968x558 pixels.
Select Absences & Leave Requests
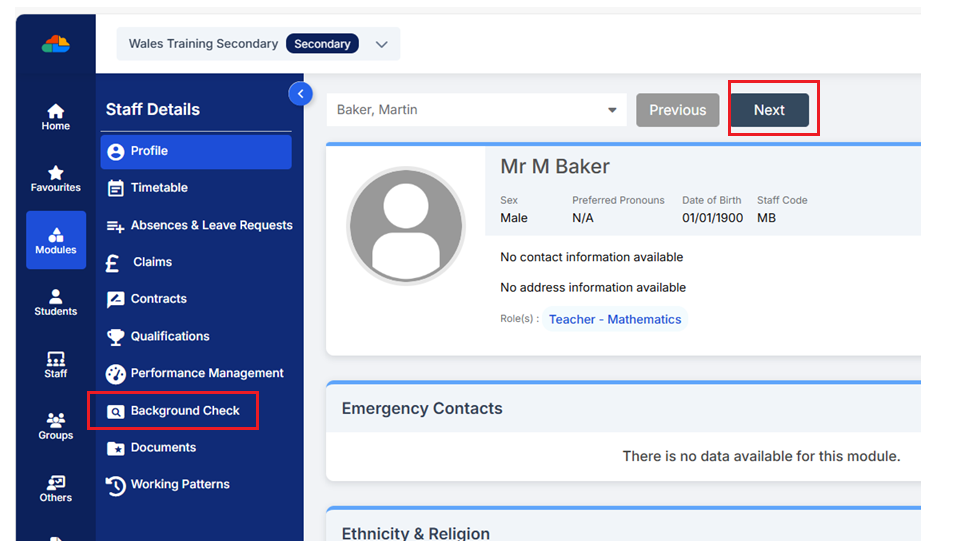211,225
